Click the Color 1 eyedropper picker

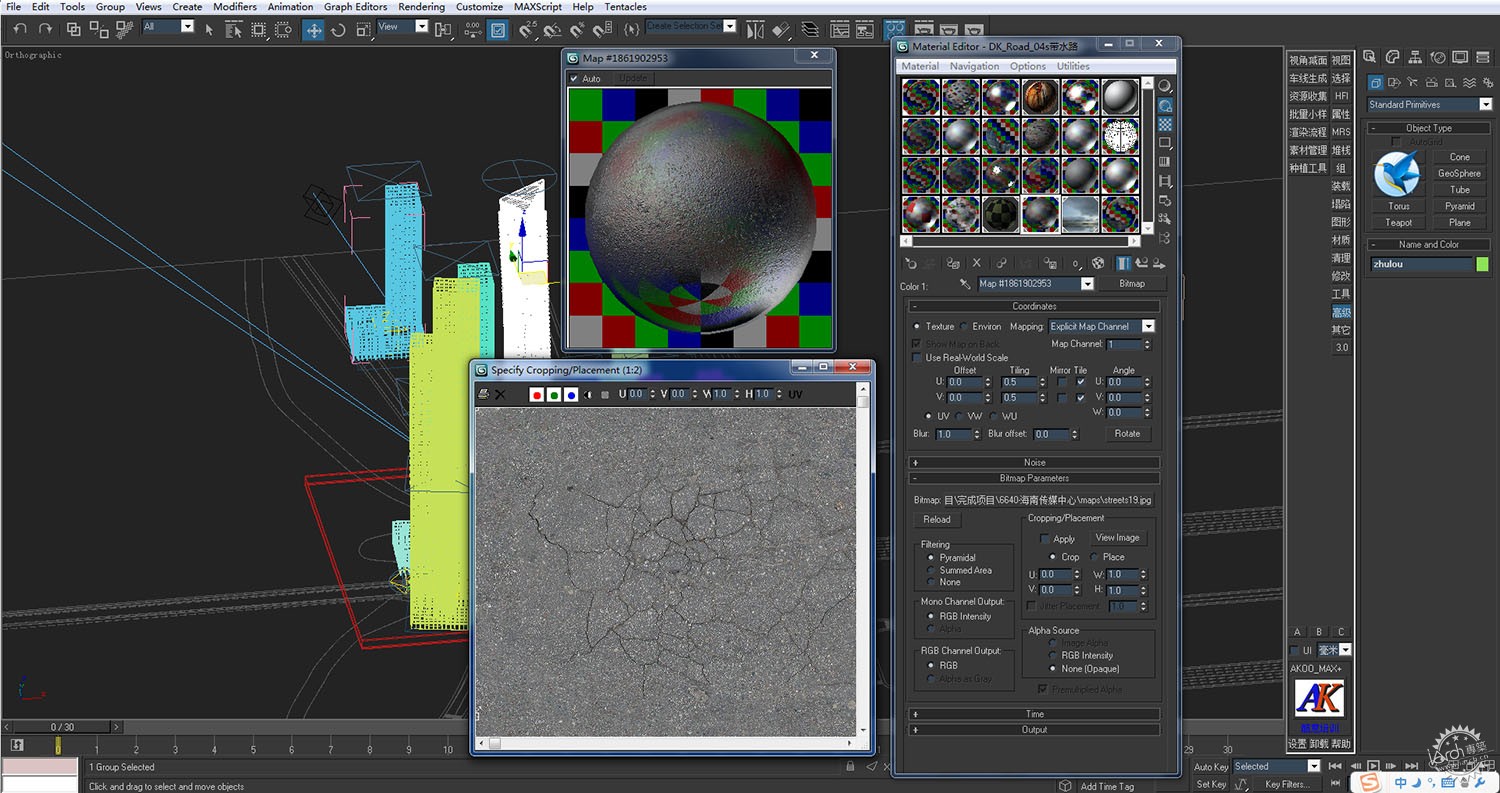pyautogui.click(x=965, y=284)
